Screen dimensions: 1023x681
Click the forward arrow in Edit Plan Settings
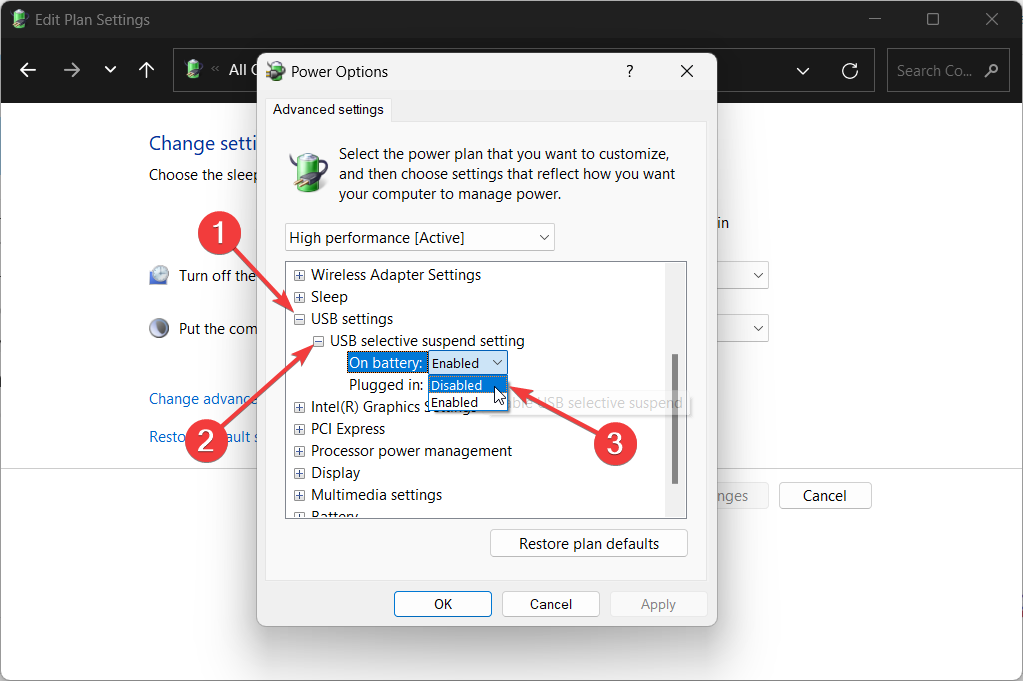(72, 70)
